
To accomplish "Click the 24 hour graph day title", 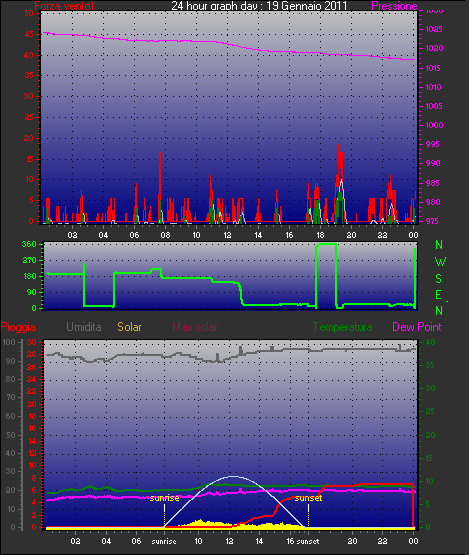I will tap(259, 6).
